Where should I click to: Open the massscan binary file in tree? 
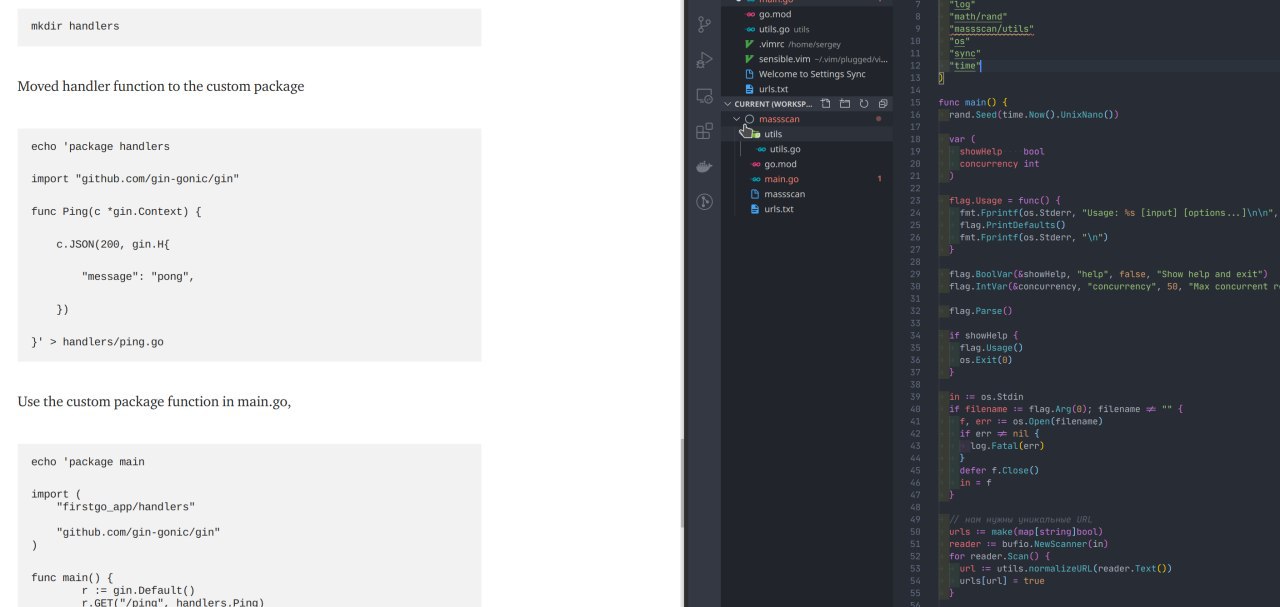click(807, 194)
